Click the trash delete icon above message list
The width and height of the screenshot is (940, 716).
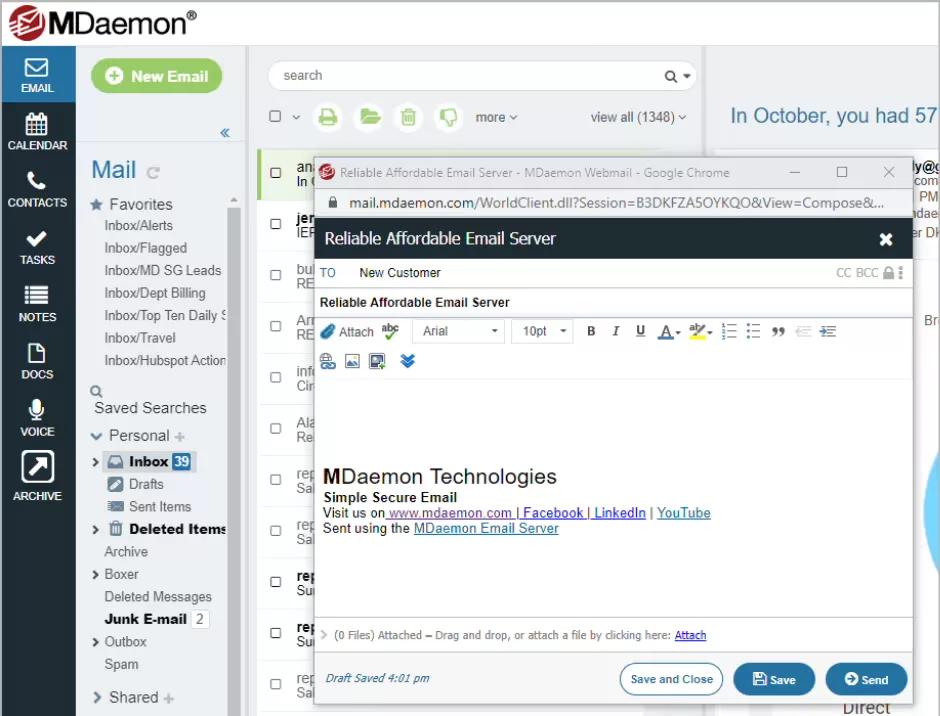[408, 117]
